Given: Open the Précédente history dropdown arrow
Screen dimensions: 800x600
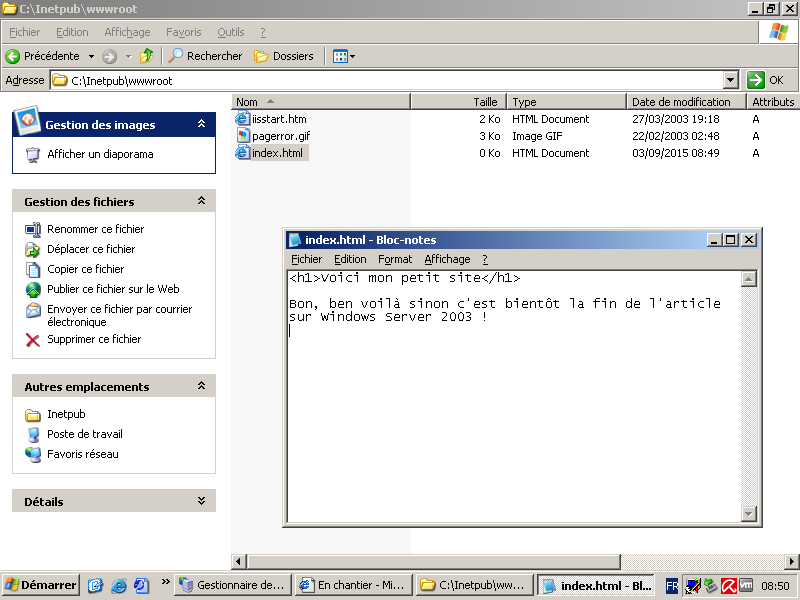Looking at the screenshot, I should (91, 56).
